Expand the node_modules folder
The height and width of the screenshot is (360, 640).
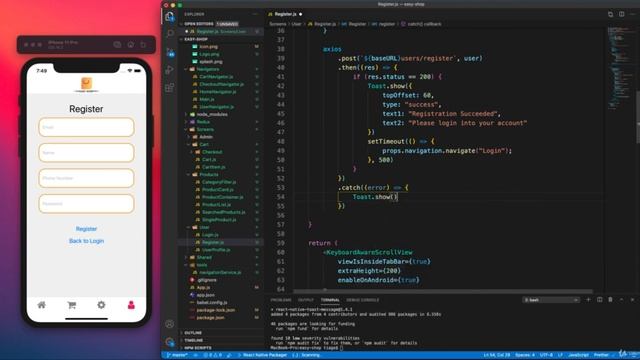(212, 114)
